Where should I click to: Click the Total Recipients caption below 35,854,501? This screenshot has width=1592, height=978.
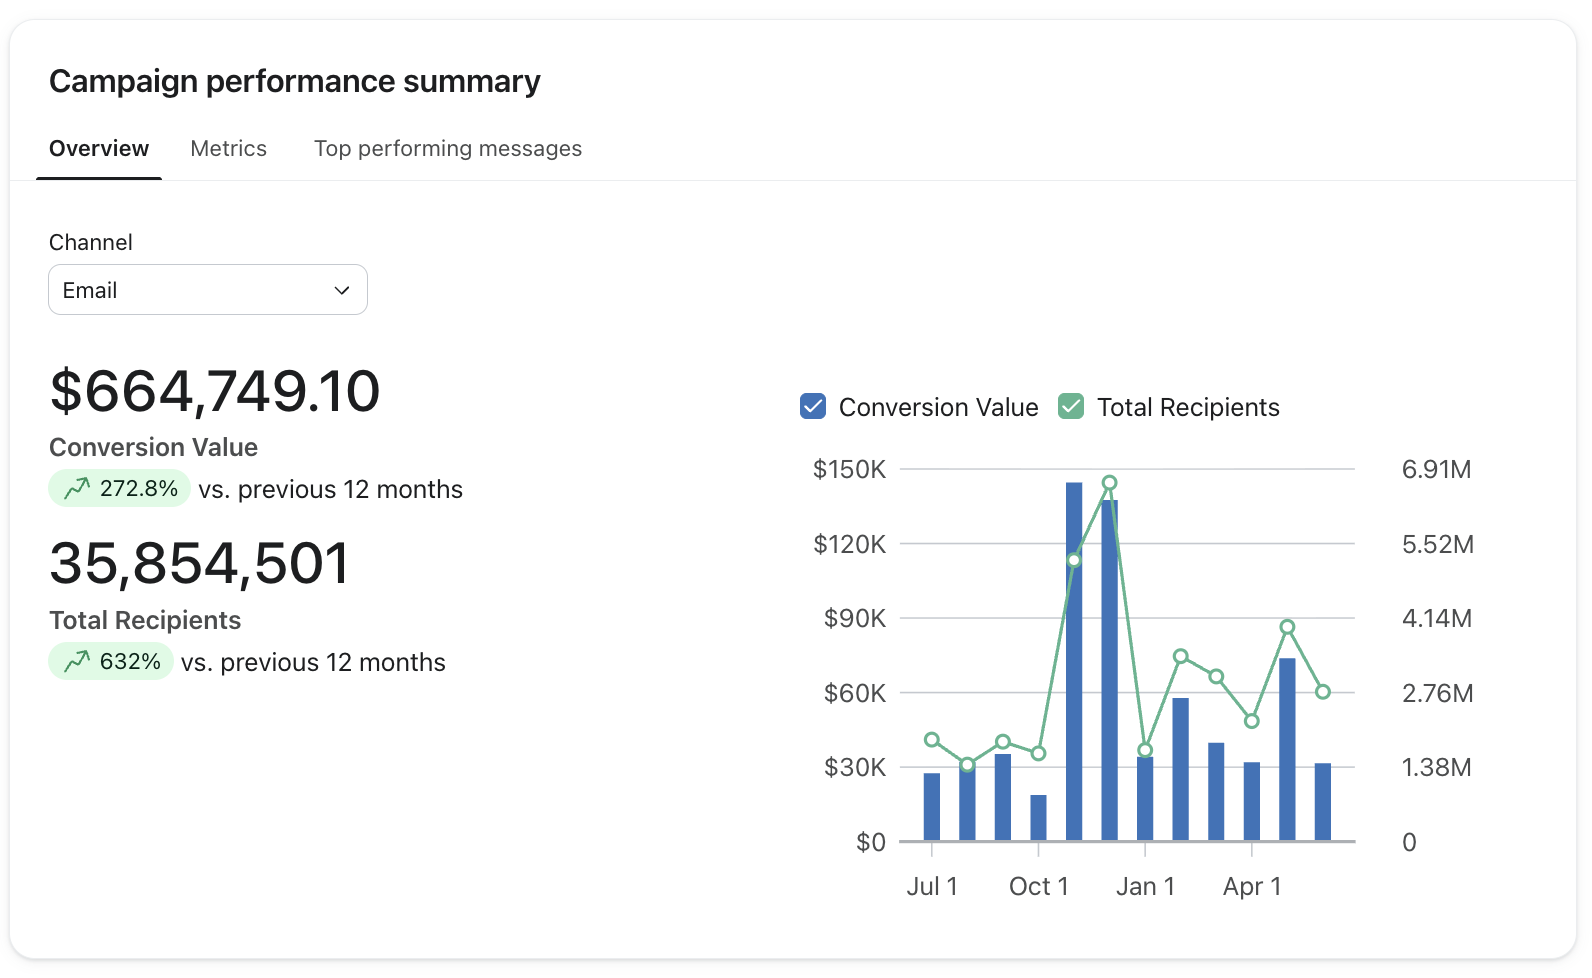point(145,620)
